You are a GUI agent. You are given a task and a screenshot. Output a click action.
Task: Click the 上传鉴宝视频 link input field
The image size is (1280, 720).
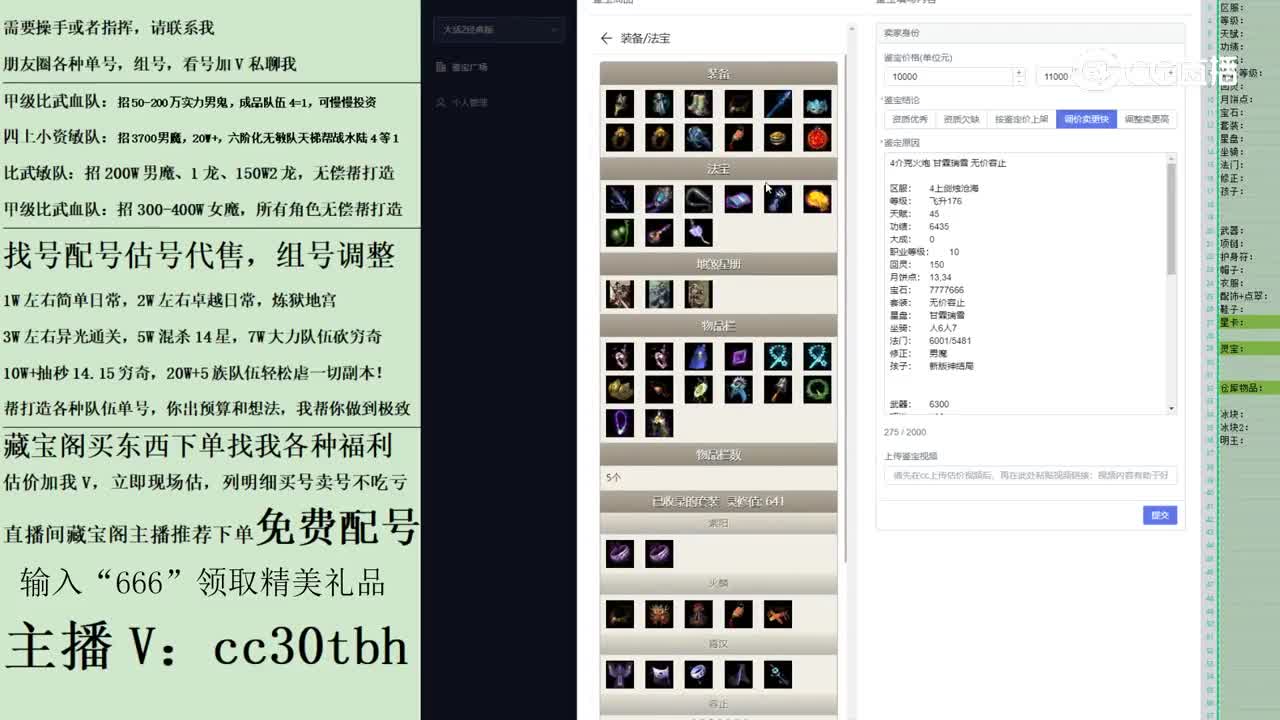coord(1031,476)
